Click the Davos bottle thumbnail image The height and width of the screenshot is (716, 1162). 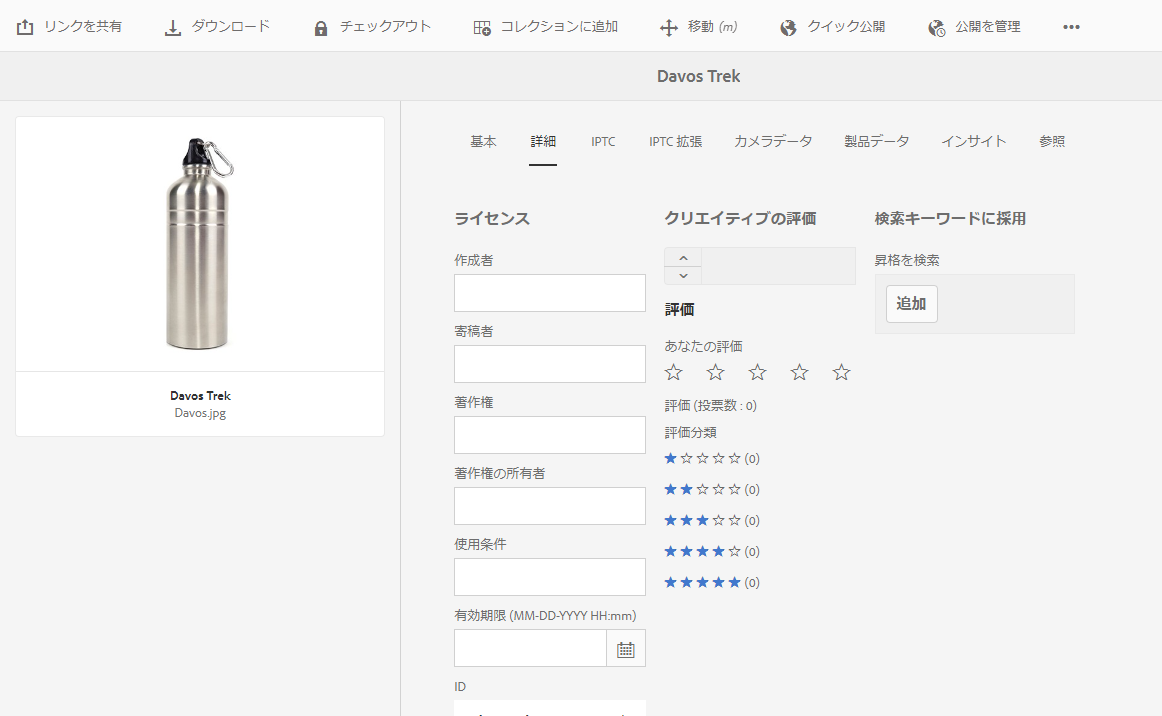(x=200, y=244)
